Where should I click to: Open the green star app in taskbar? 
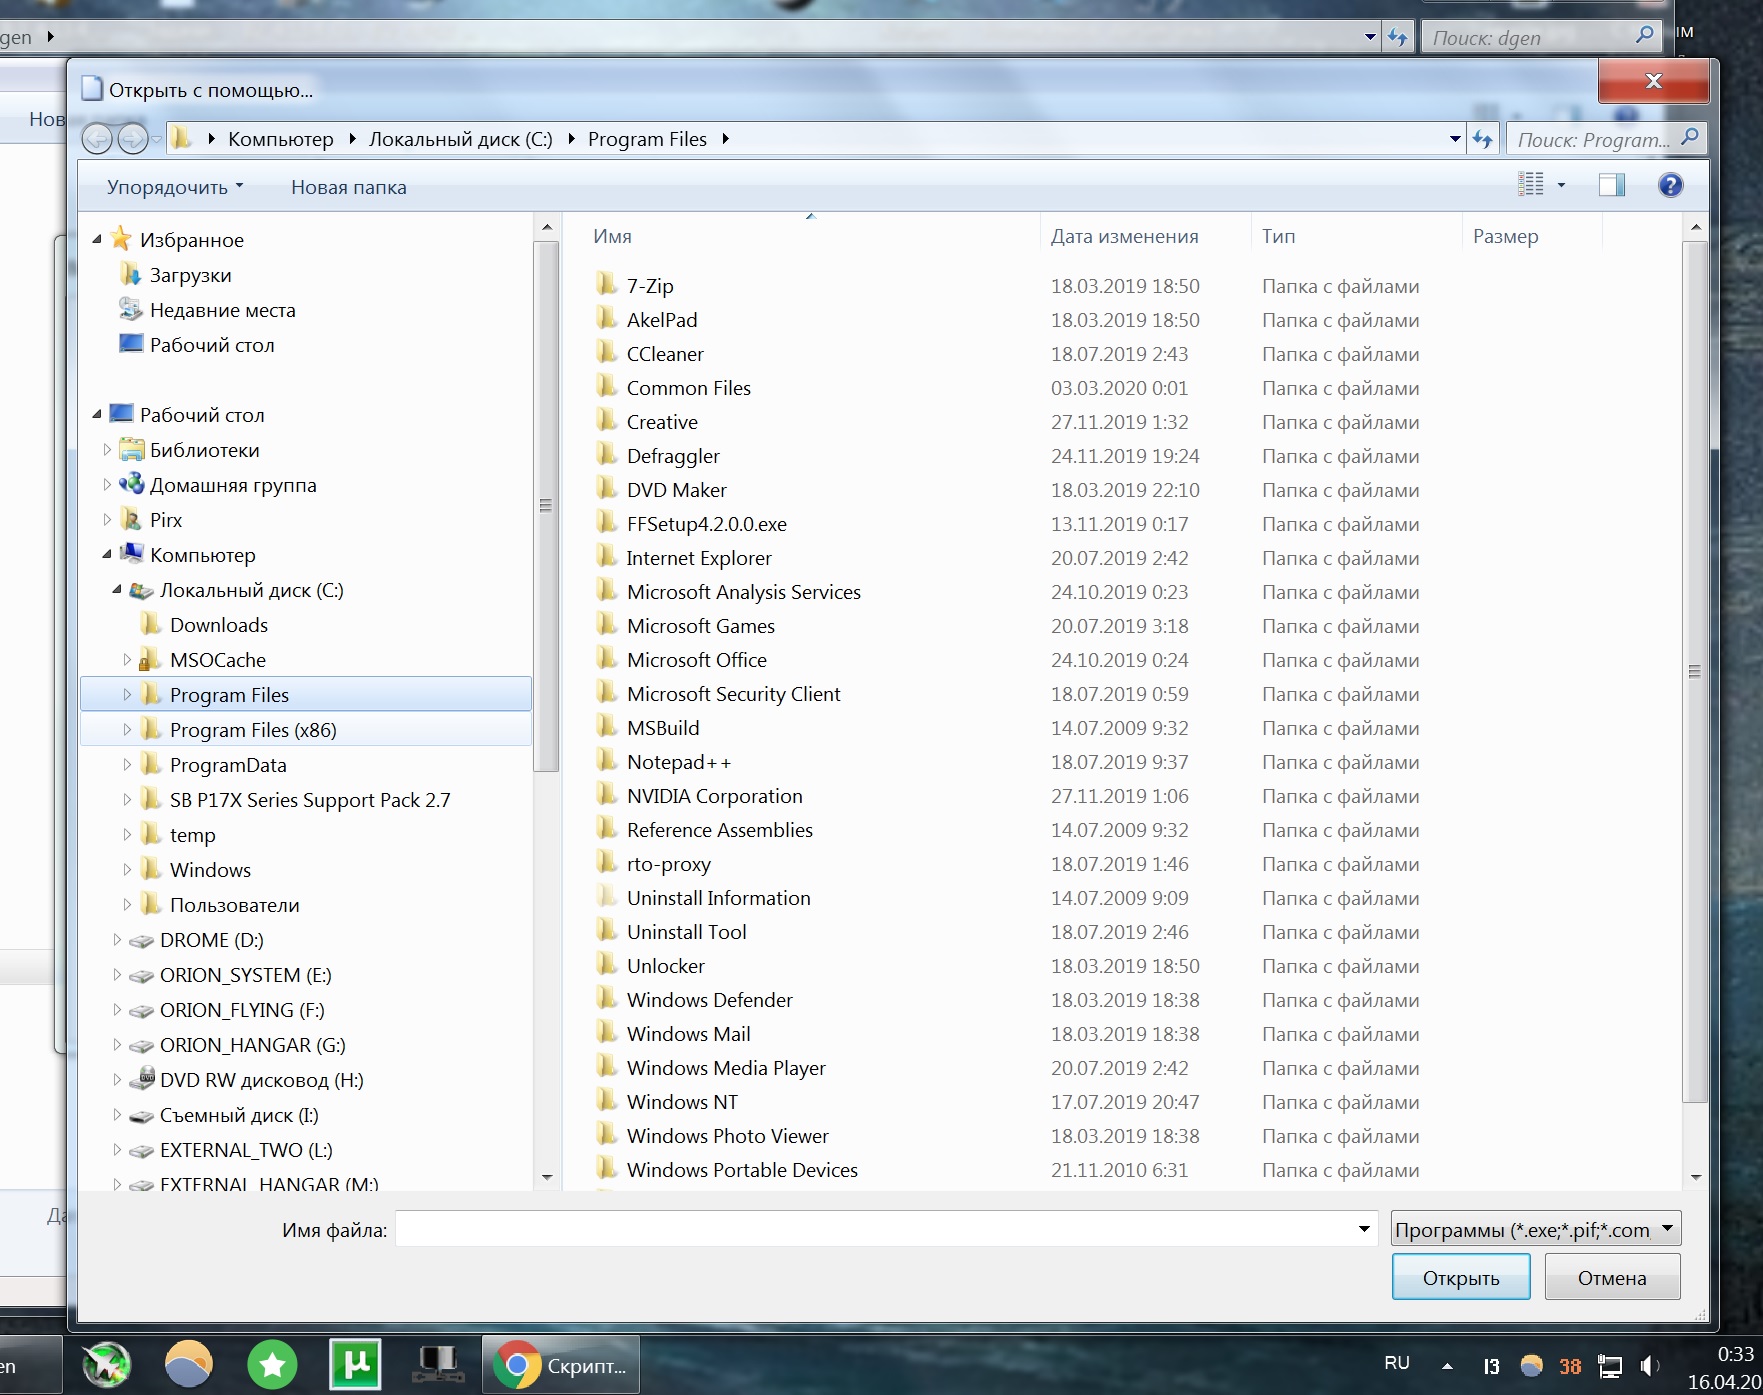272,1365
